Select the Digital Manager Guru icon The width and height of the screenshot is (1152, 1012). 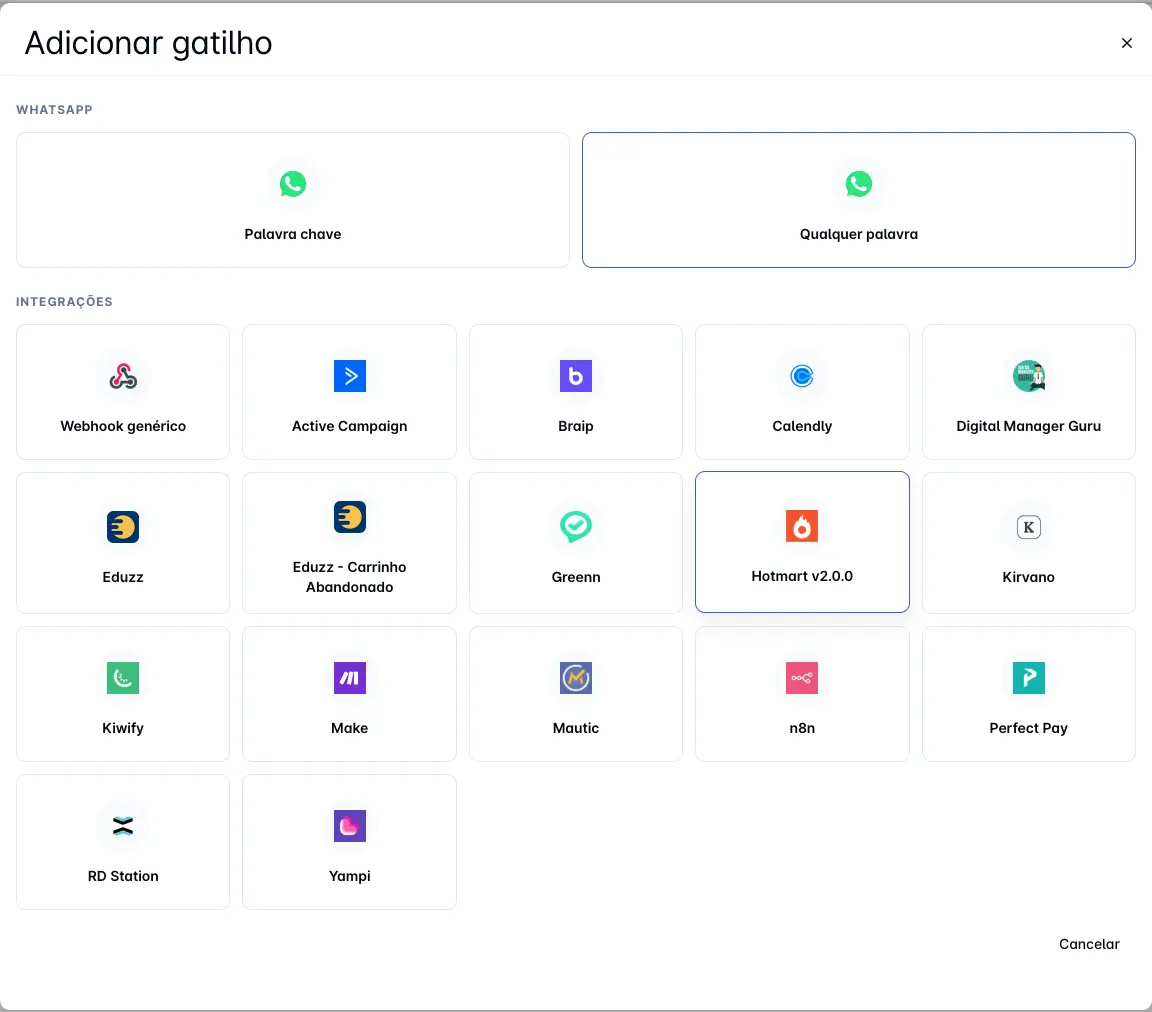[1029, 376]
